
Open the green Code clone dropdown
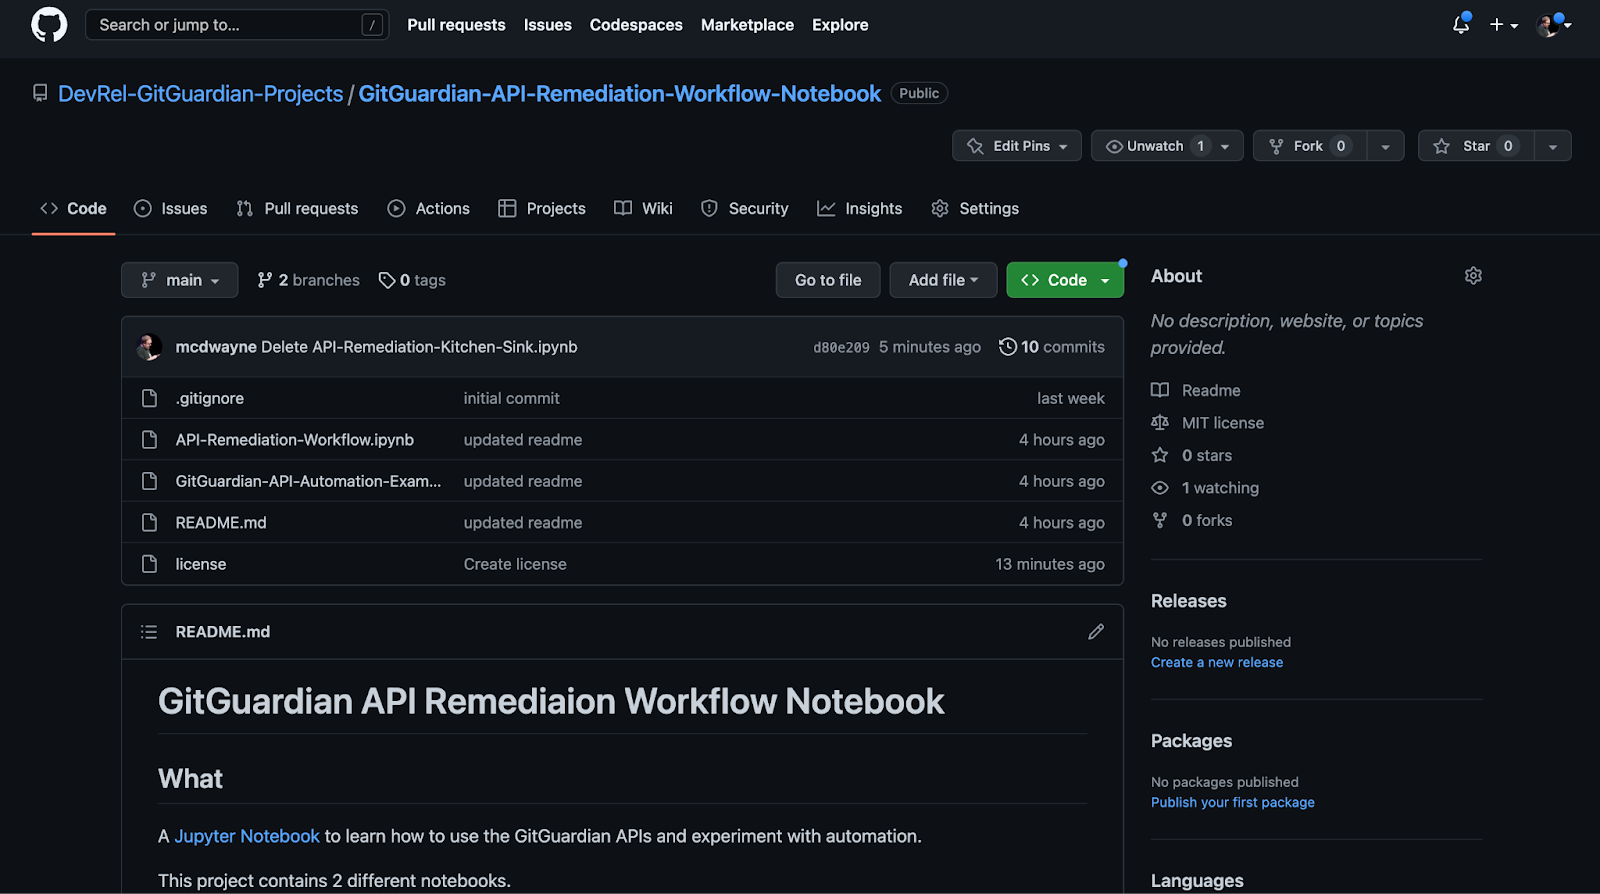click(1065, 280)
